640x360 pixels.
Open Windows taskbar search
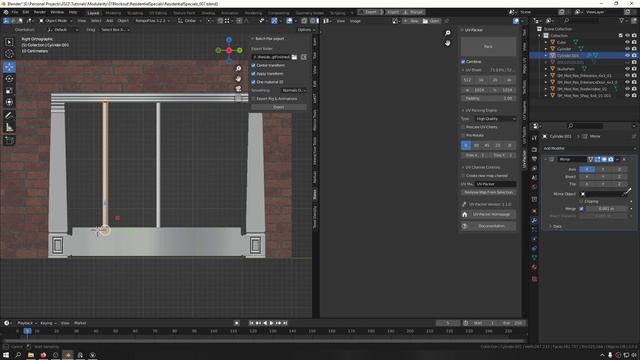click(18, 355)
